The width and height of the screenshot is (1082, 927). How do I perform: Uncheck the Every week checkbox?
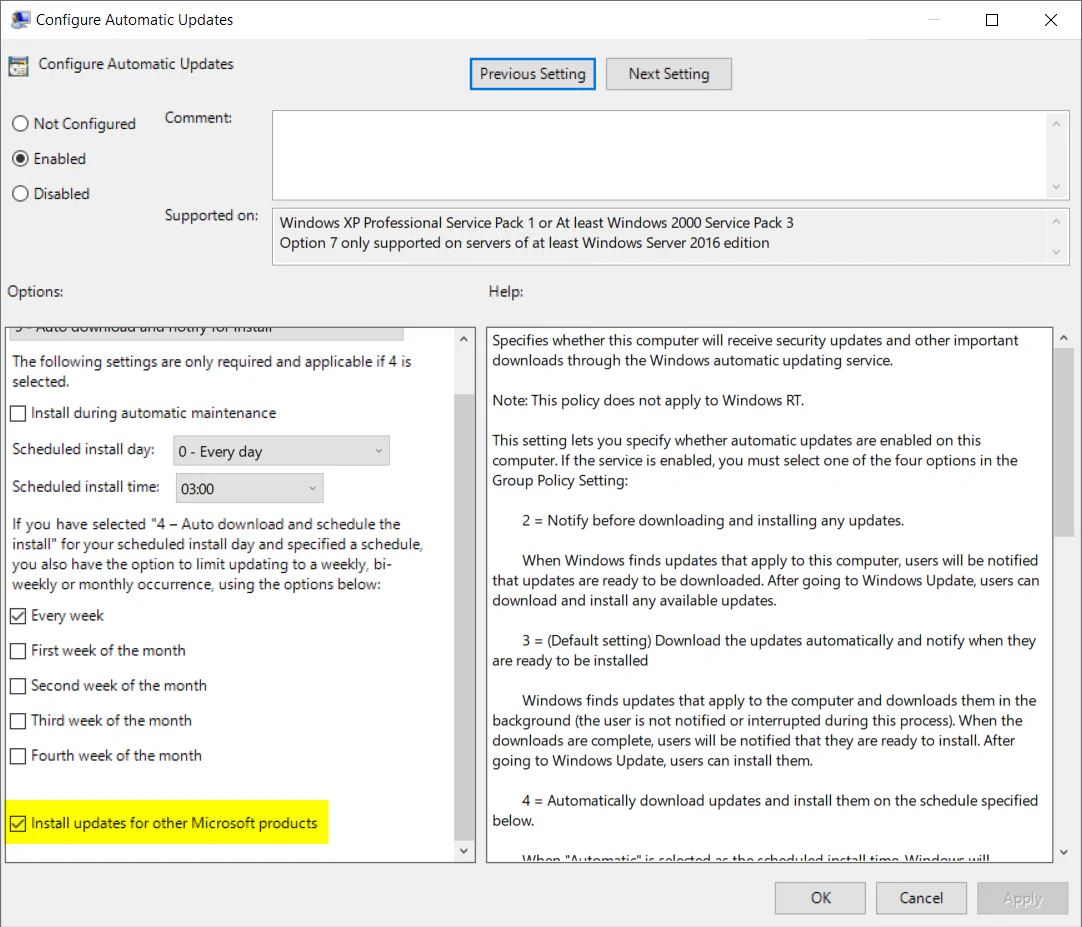(19, 616)
